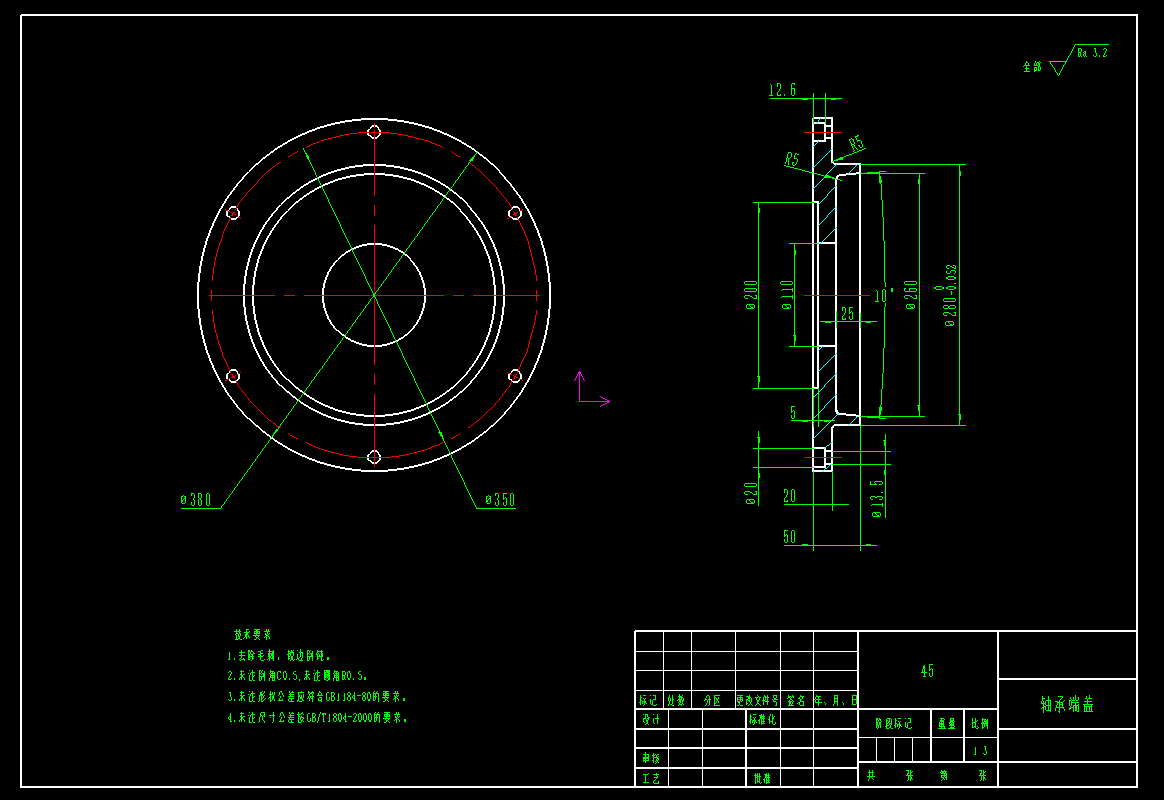Click the 阶段标记 cell

coord(894,724)
